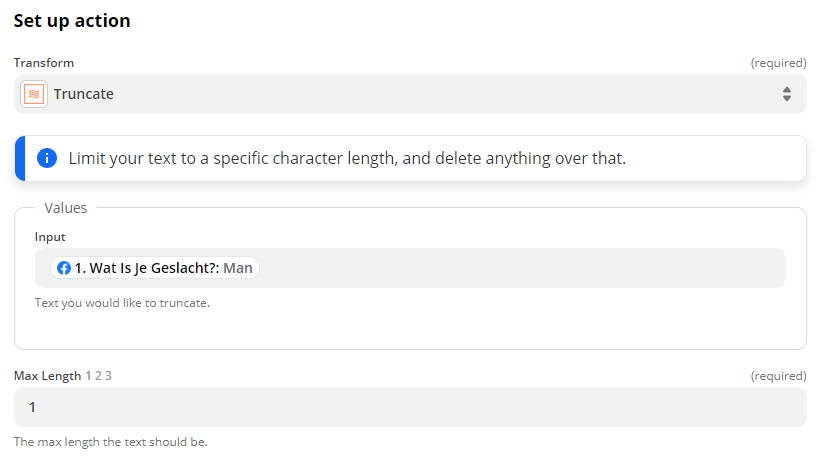Click the Set up action heading
This screenshot has height=459, width=824.
point(72,20)
